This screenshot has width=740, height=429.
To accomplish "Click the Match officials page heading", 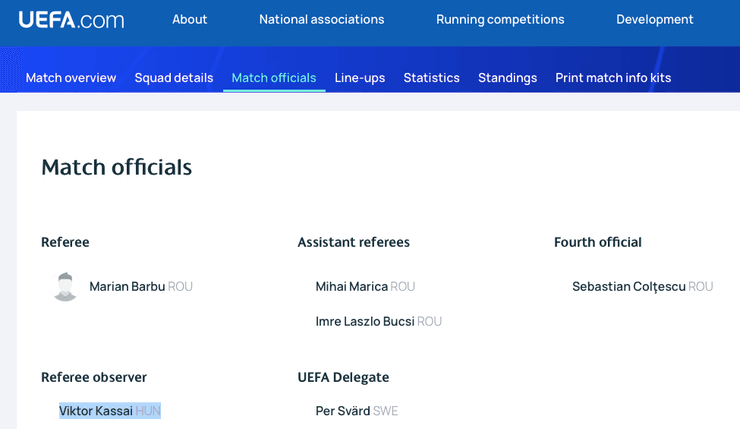I will coord(116,167).
